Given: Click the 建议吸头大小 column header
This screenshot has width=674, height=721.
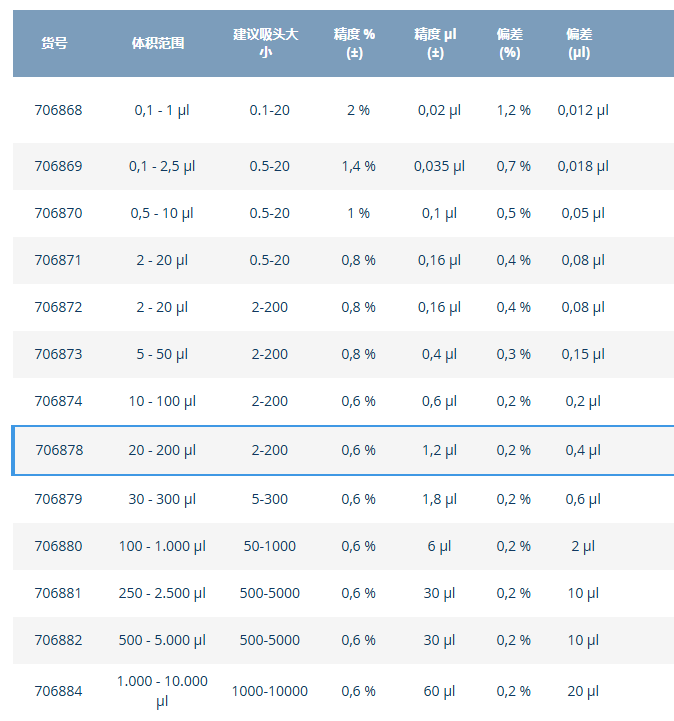Looking at the screenshot, I should (x=269, y=43).
